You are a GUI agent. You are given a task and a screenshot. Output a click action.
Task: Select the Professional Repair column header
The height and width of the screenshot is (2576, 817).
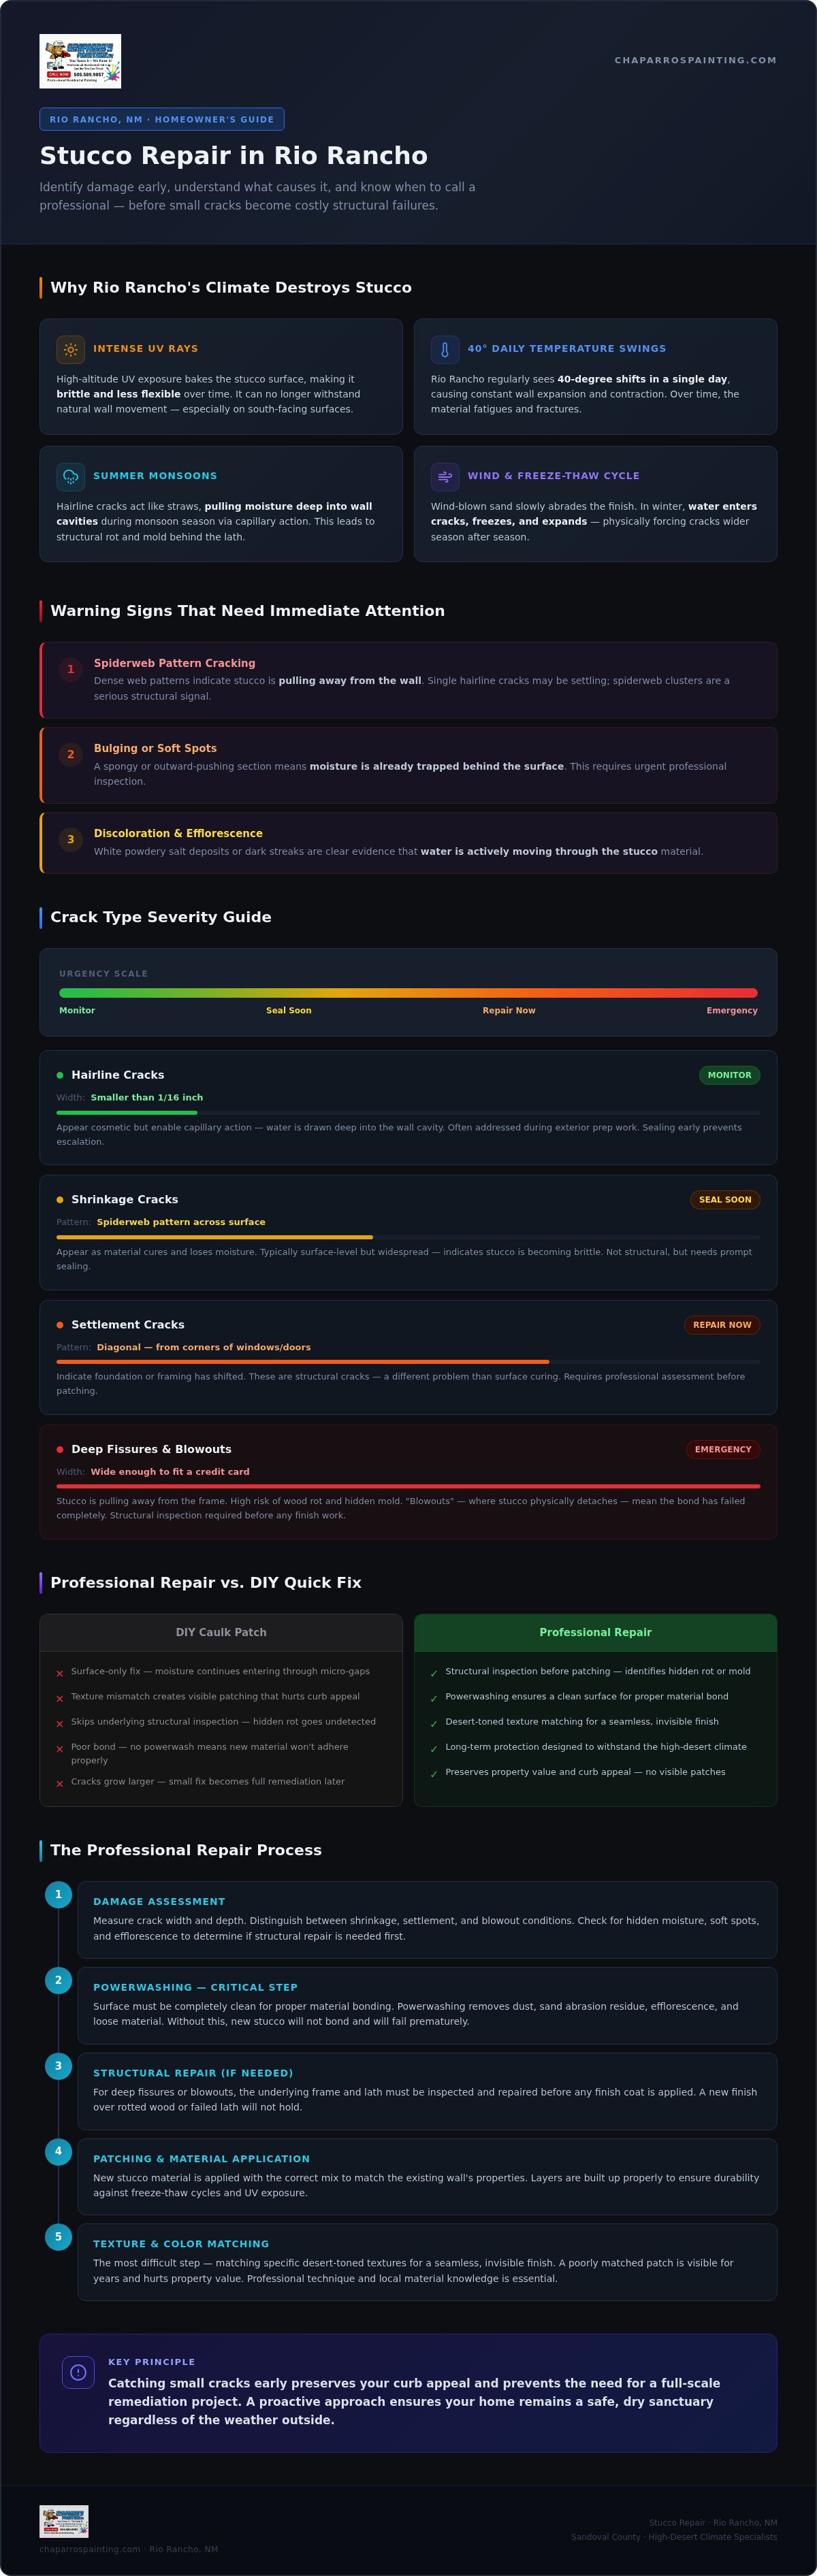pos(596,1633)
